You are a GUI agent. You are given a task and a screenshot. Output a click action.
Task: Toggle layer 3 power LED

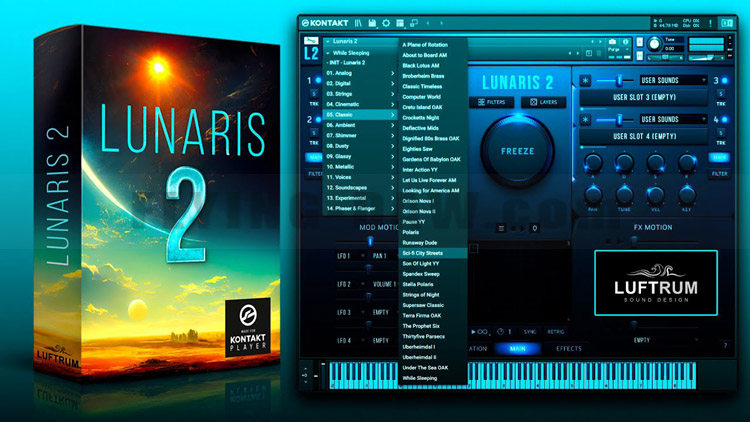pyautogui.click(x=725, y=80)
